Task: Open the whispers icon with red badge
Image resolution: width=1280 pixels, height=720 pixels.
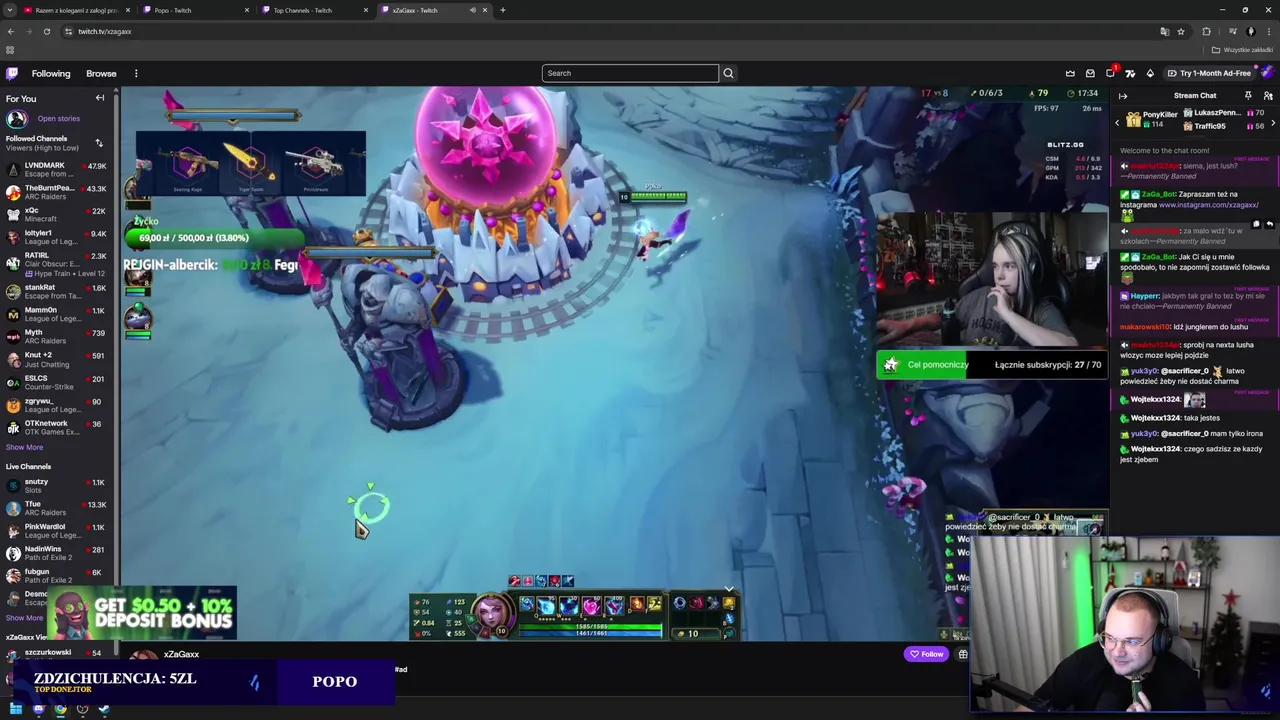Action: coord(1110,73)
